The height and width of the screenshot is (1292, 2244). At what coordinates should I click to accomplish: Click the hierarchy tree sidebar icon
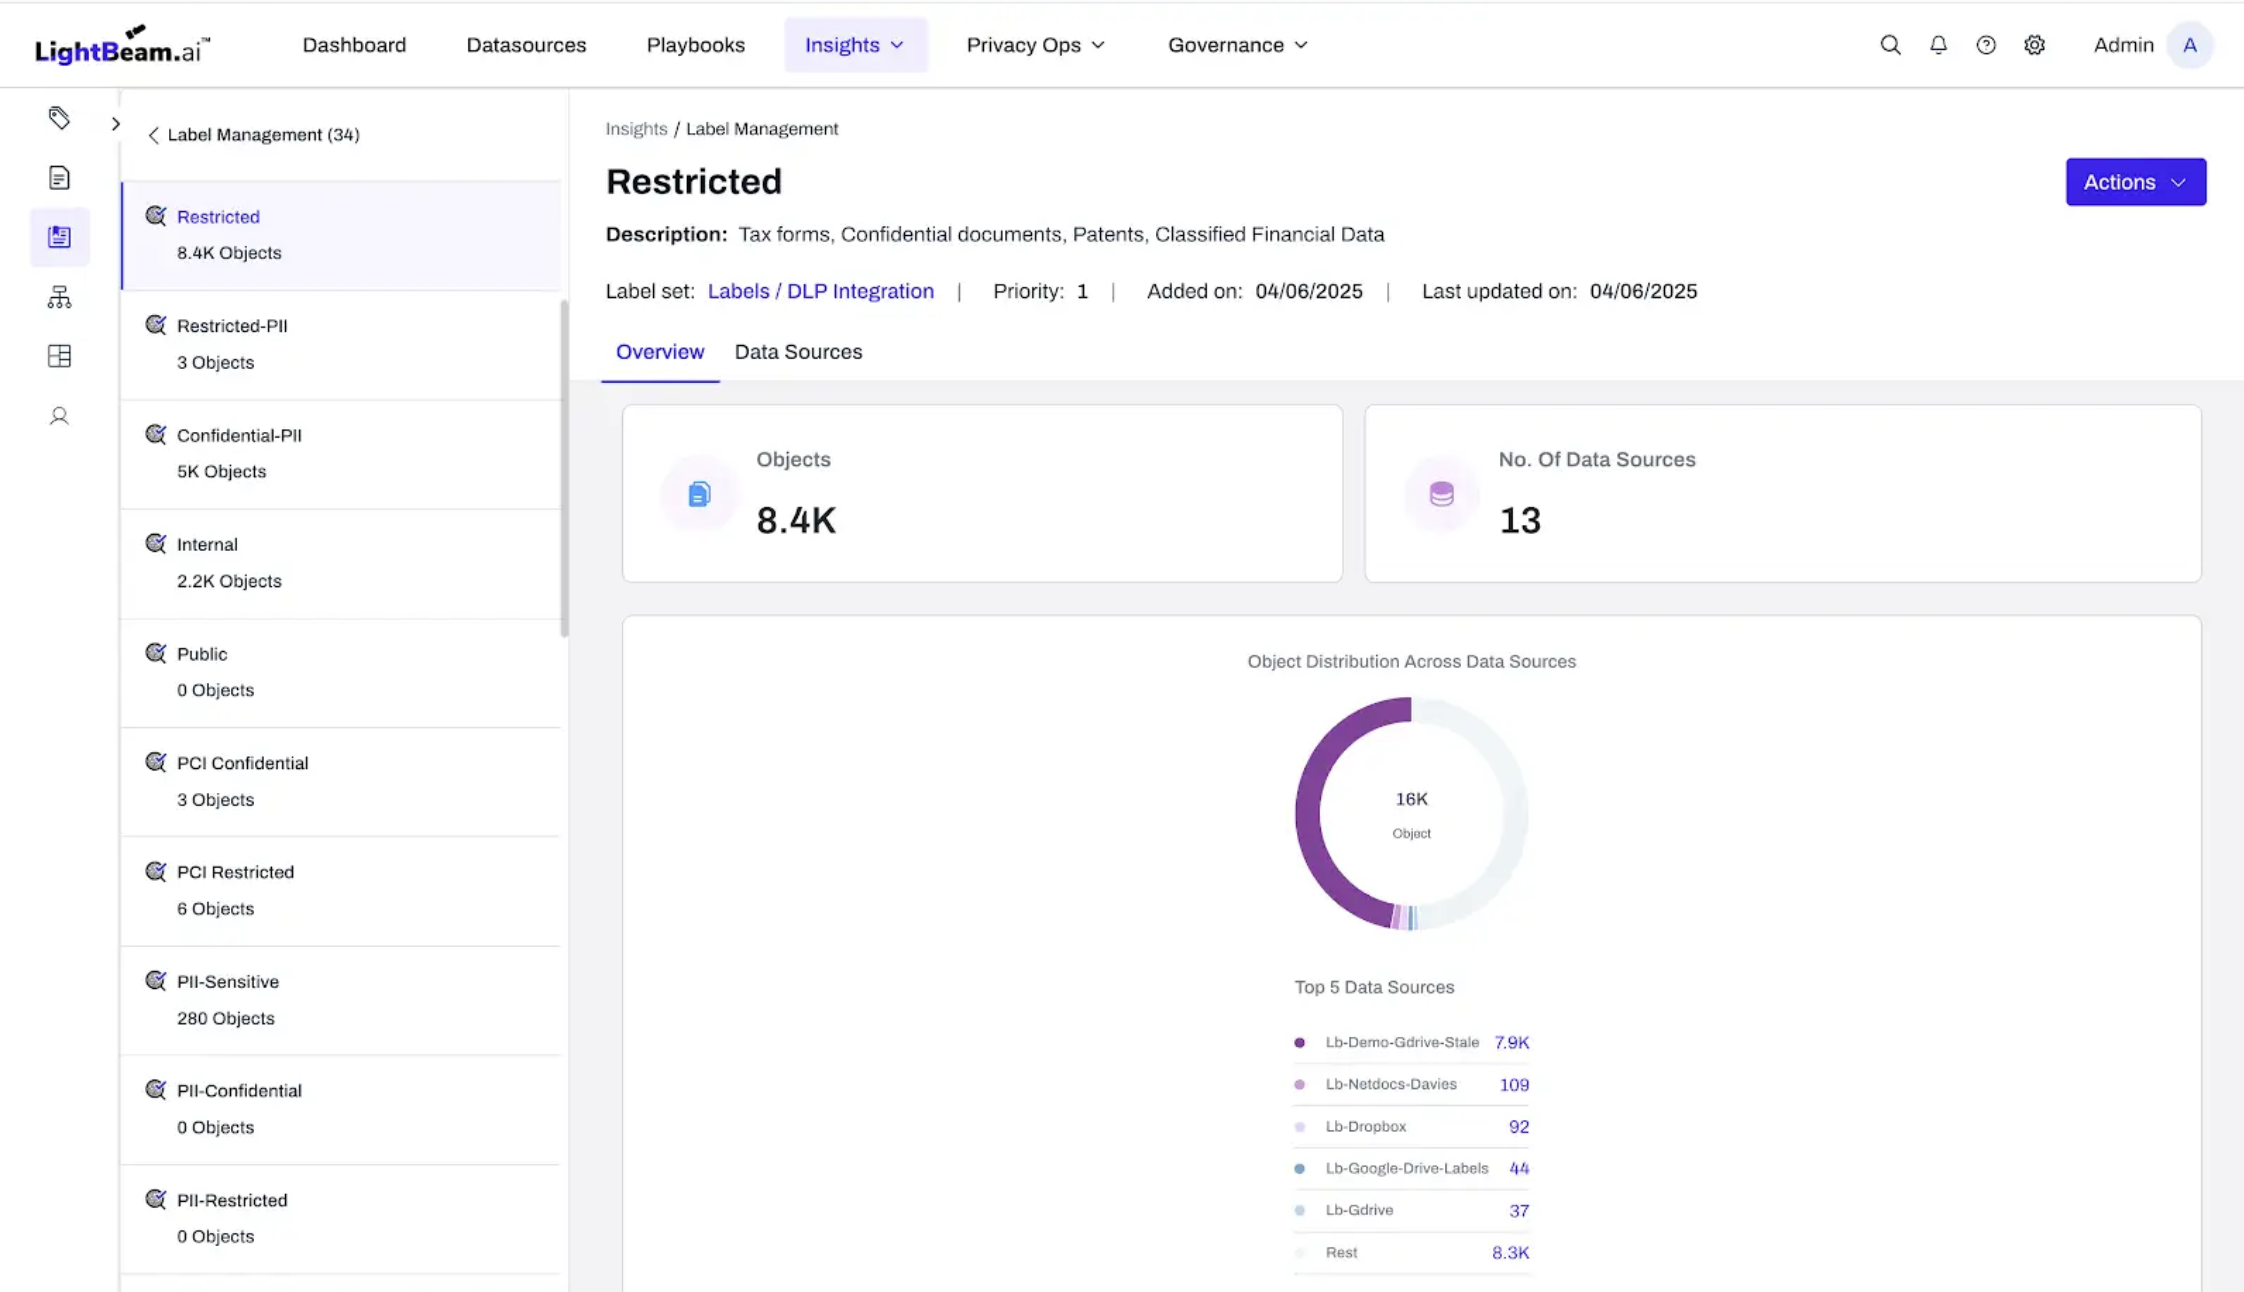tap(59, 297)
